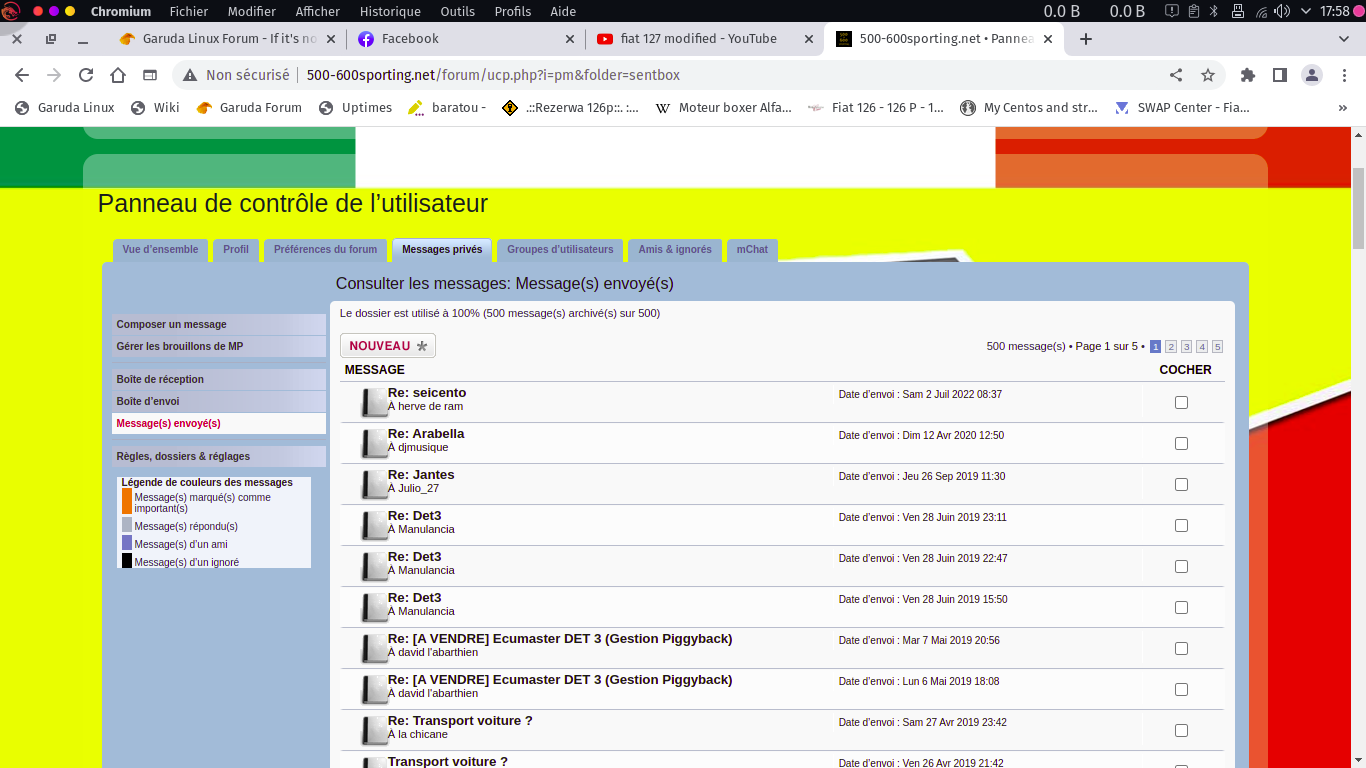Open the Outils menu
This screenshot has width=1366, height=768.
(x=457, y=11)
